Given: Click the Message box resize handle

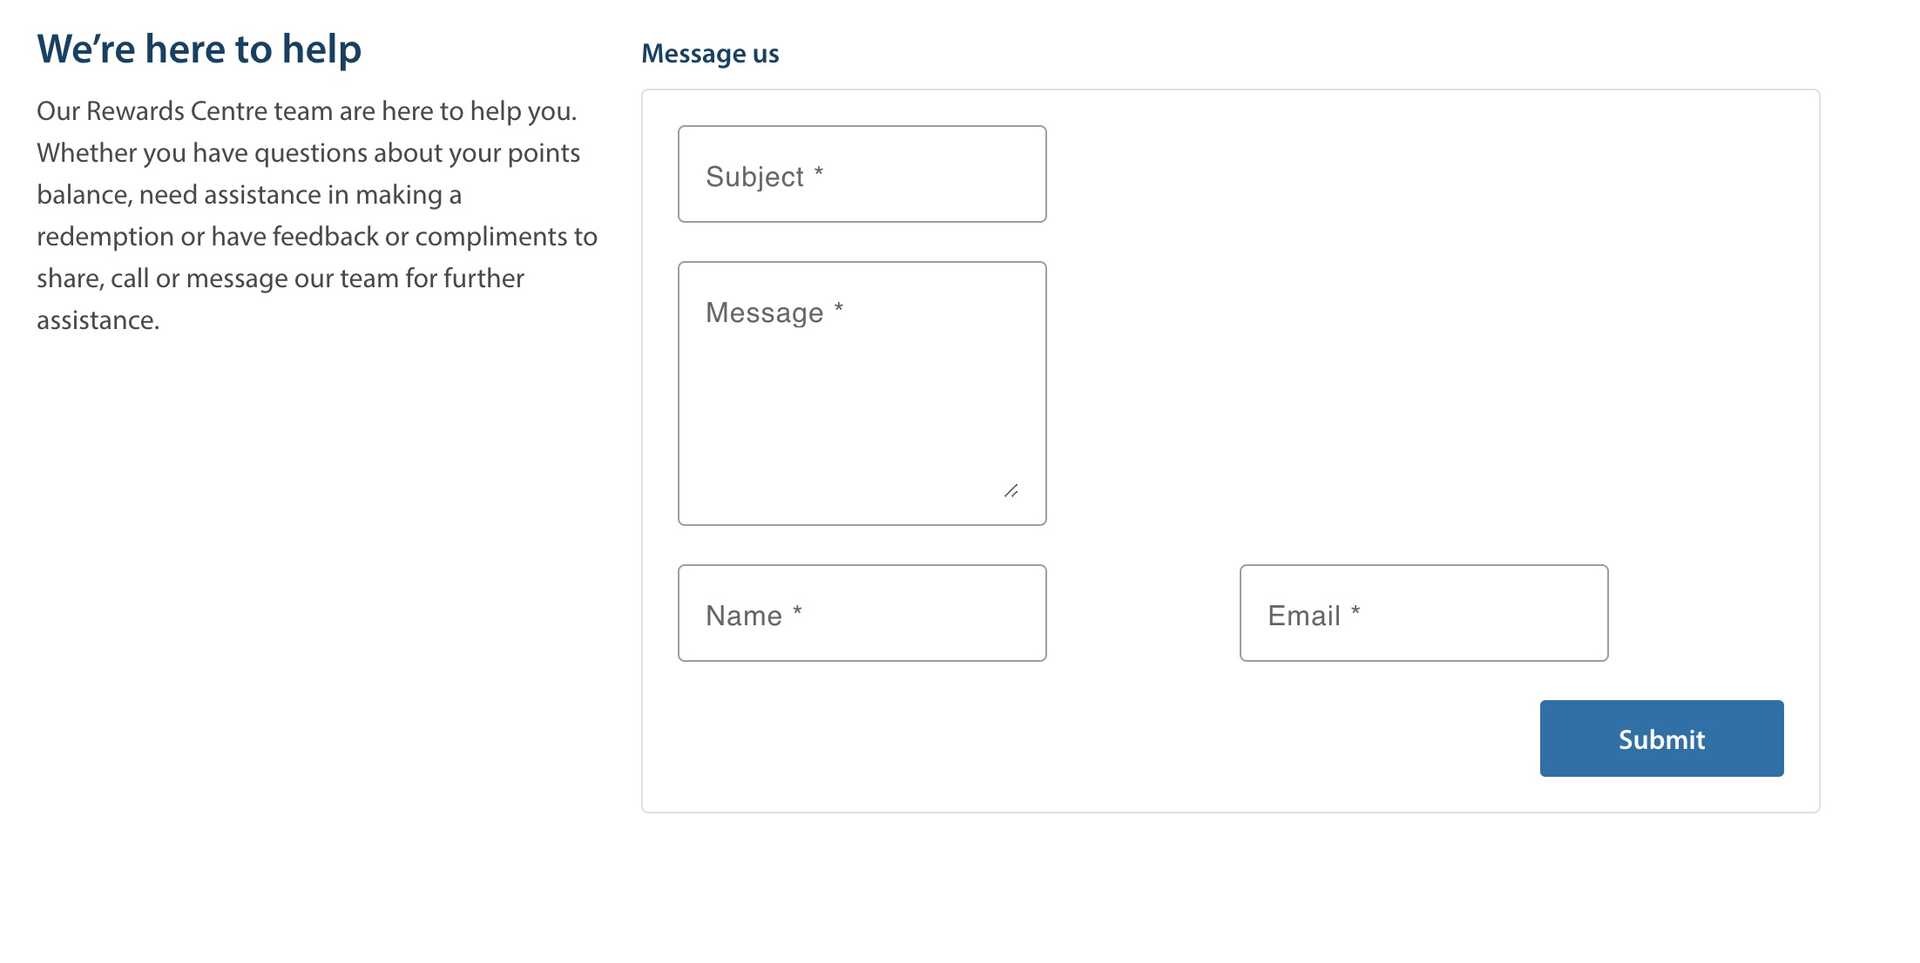Looking at the screenshot, I should click(x=1011, y=491).
